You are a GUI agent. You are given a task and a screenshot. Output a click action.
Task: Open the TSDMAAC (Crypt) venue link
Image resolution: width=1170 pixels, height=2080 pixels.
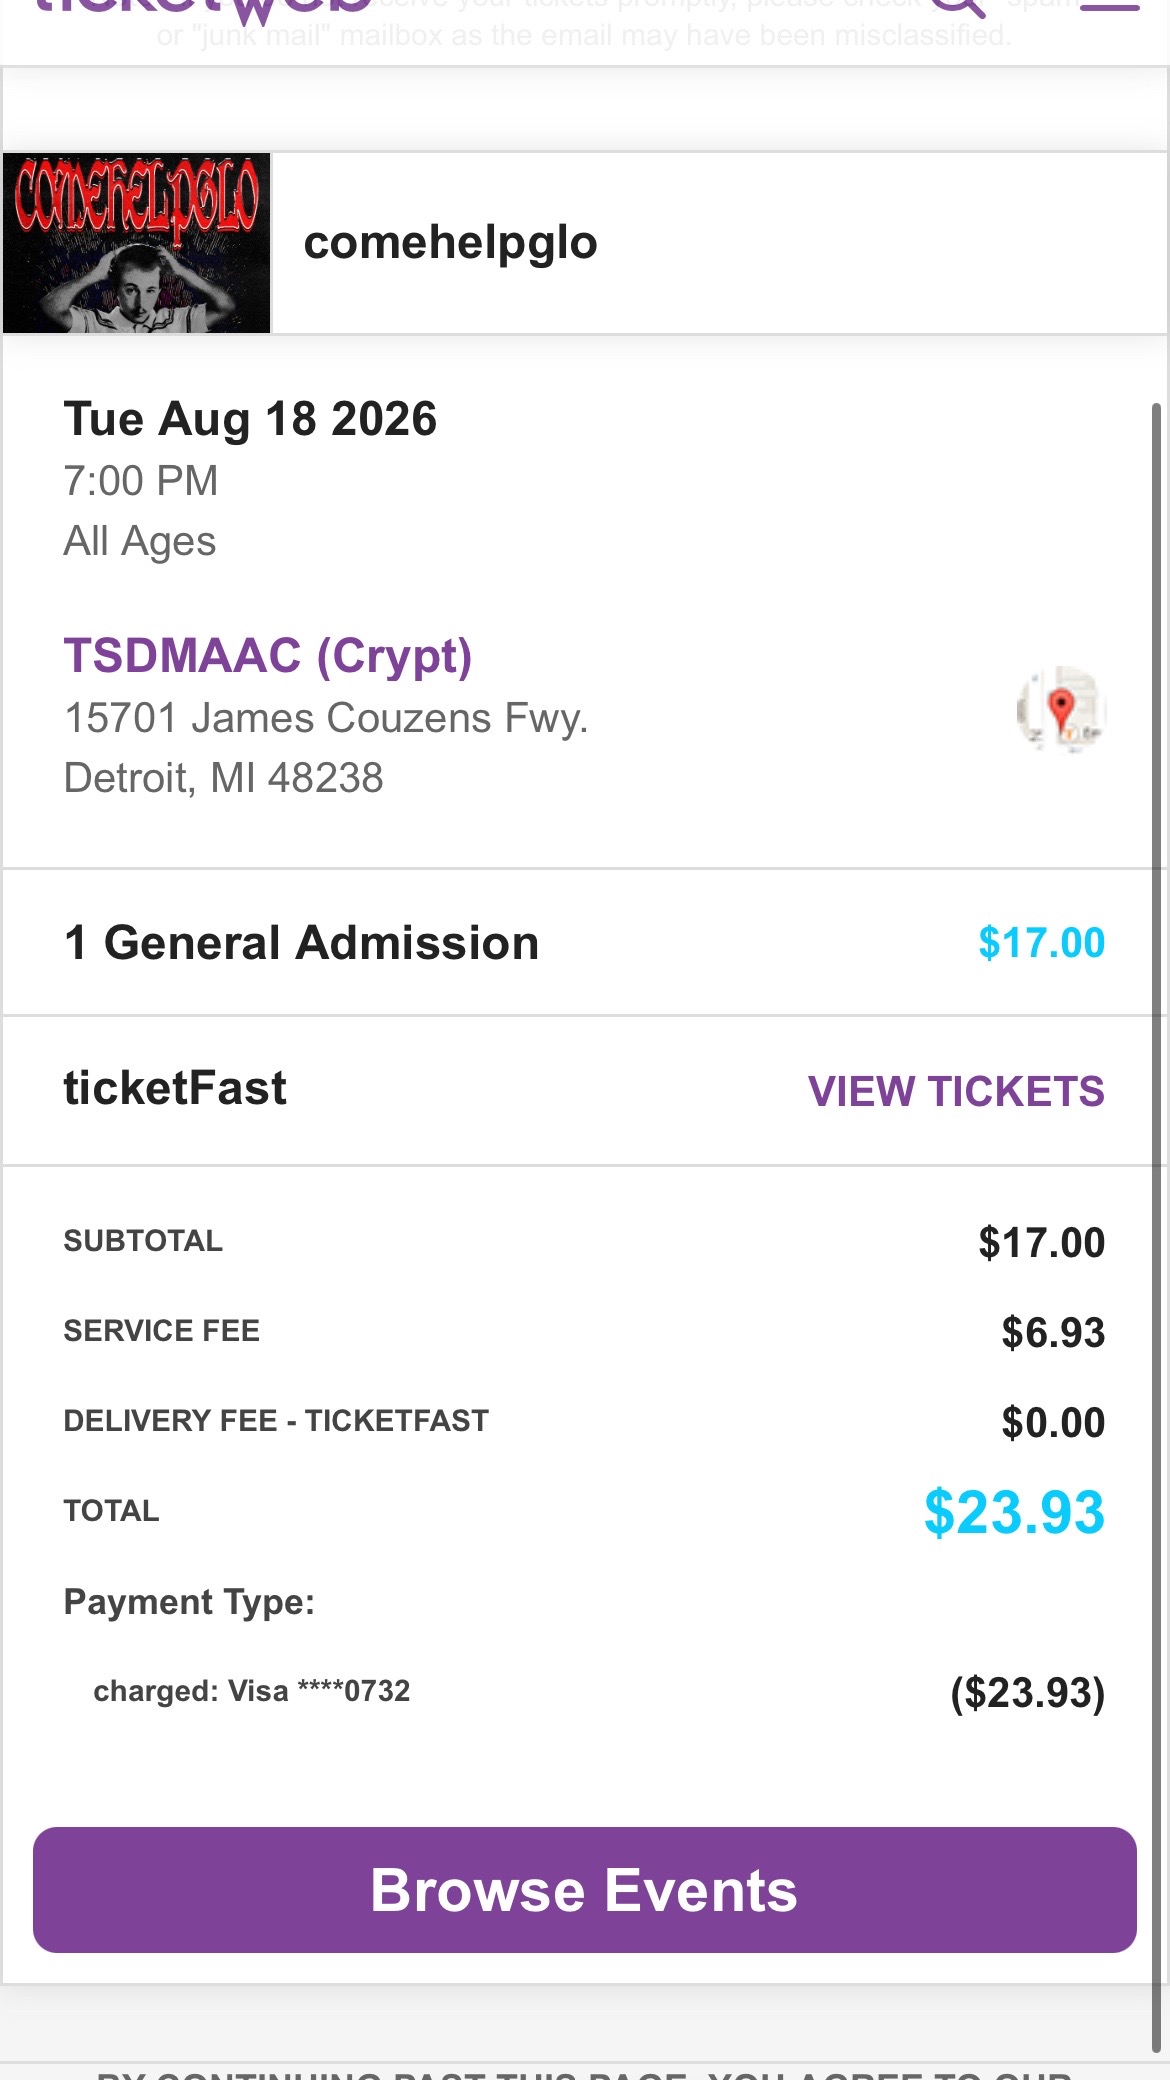click(x=268, y=656)
